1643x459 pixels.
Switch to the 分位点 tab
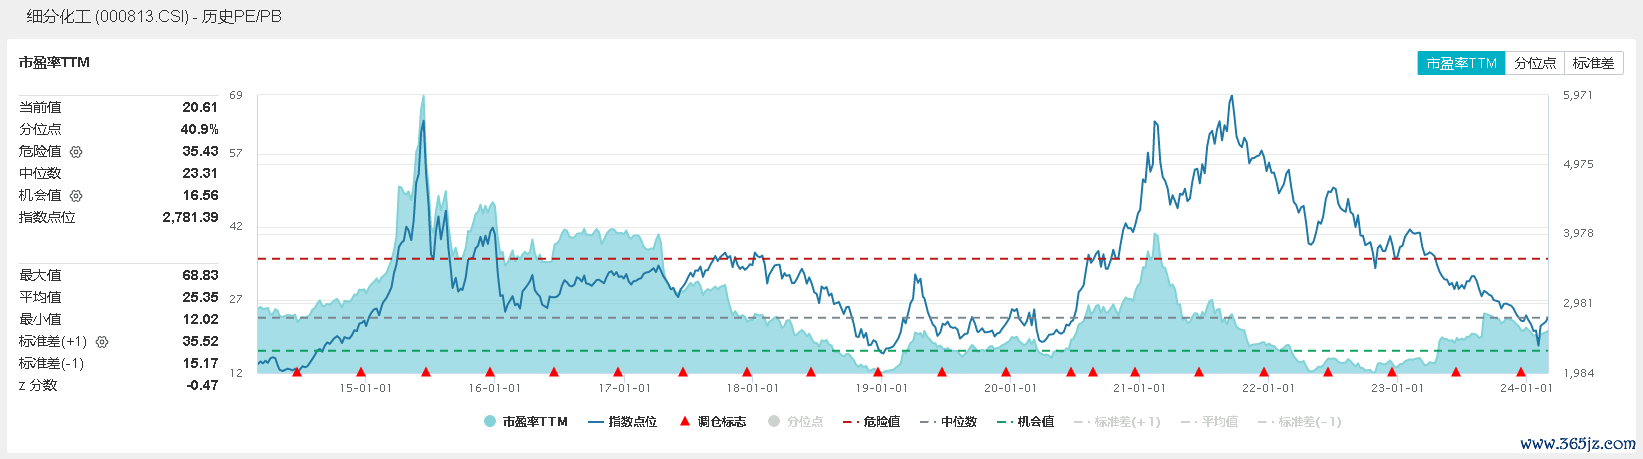1534,63
